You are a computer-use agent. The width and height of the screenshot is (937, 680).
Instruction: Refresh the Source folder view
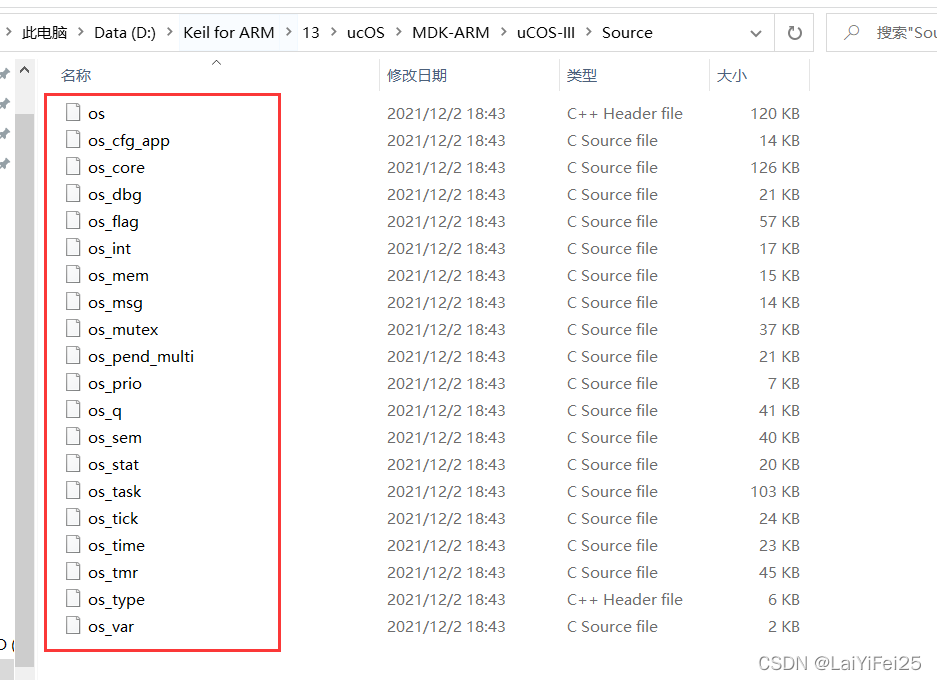tap(794, 33)
